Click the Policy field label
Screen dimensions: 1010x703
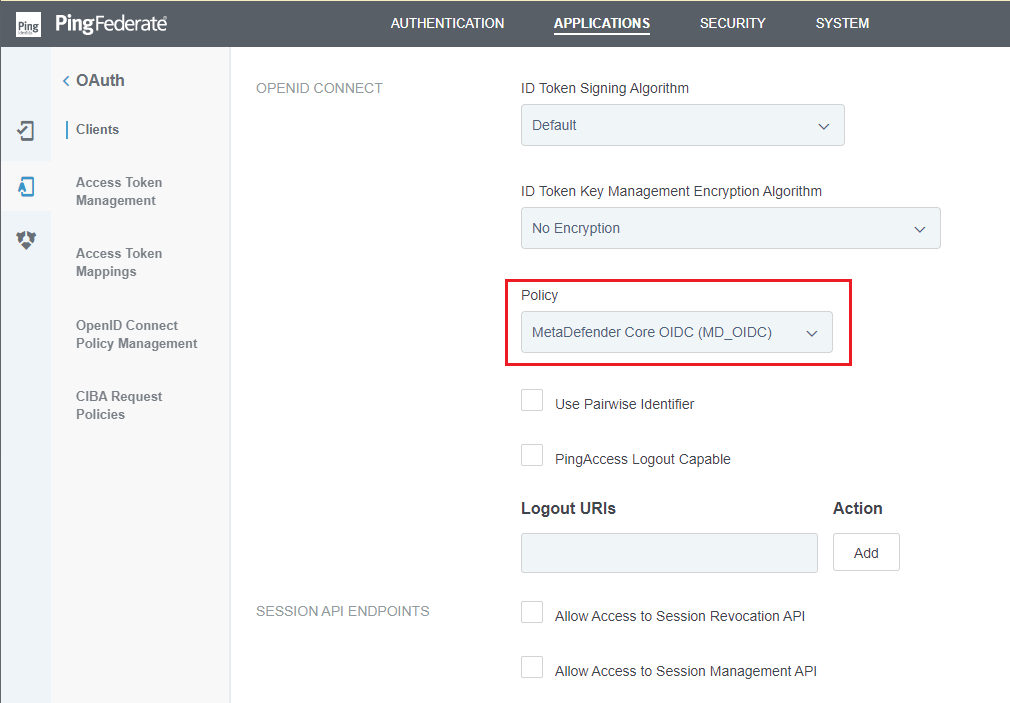coord(539,295)
